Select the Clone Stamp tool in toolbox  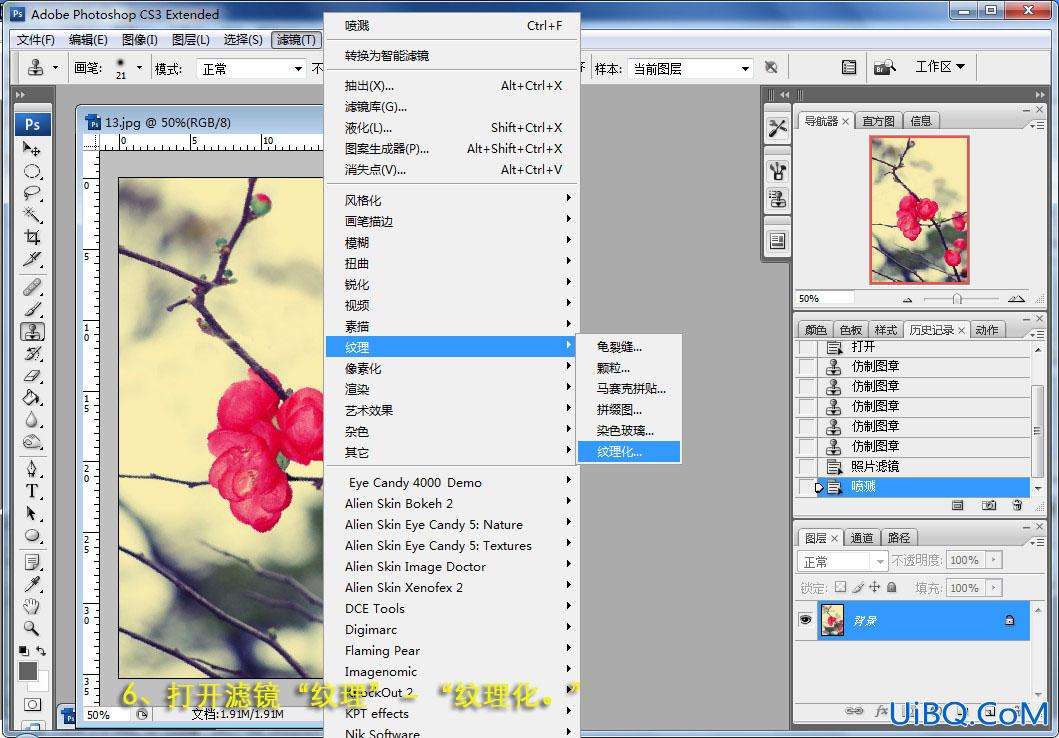(32, 332)
